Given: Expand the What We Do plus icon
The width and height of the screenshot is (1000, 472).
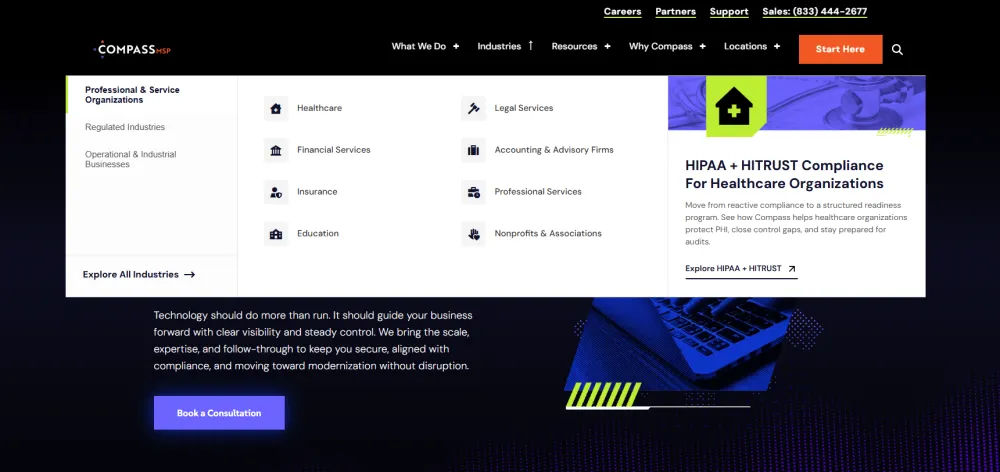Looking at the screenshot, I should pyautogui.click(x=456, y=47).
